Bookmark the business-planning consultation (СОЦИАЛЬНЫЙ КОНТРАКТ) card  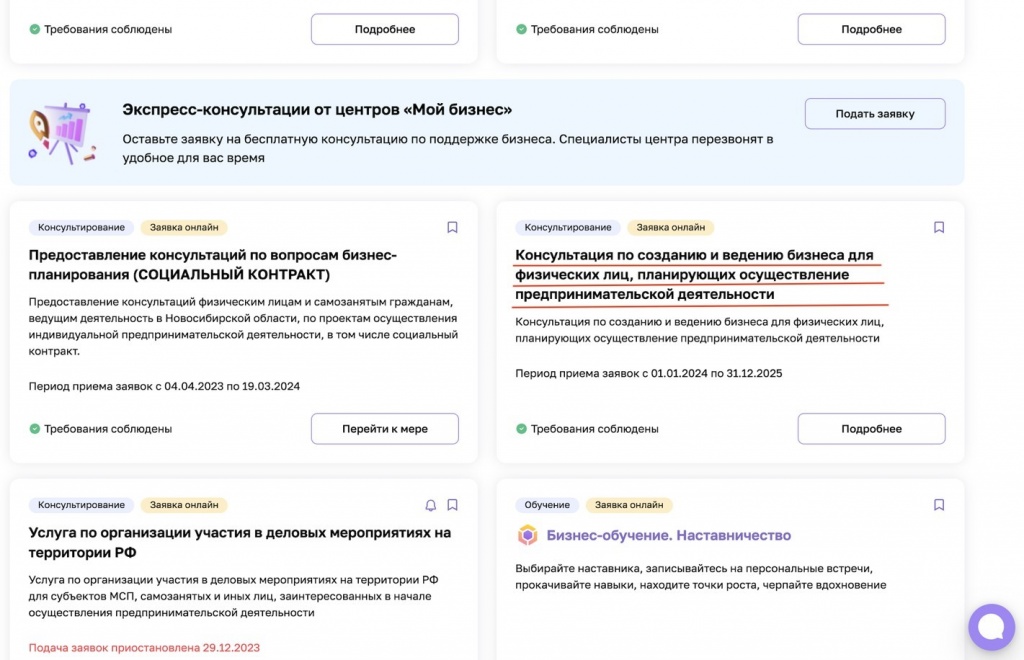452,228
